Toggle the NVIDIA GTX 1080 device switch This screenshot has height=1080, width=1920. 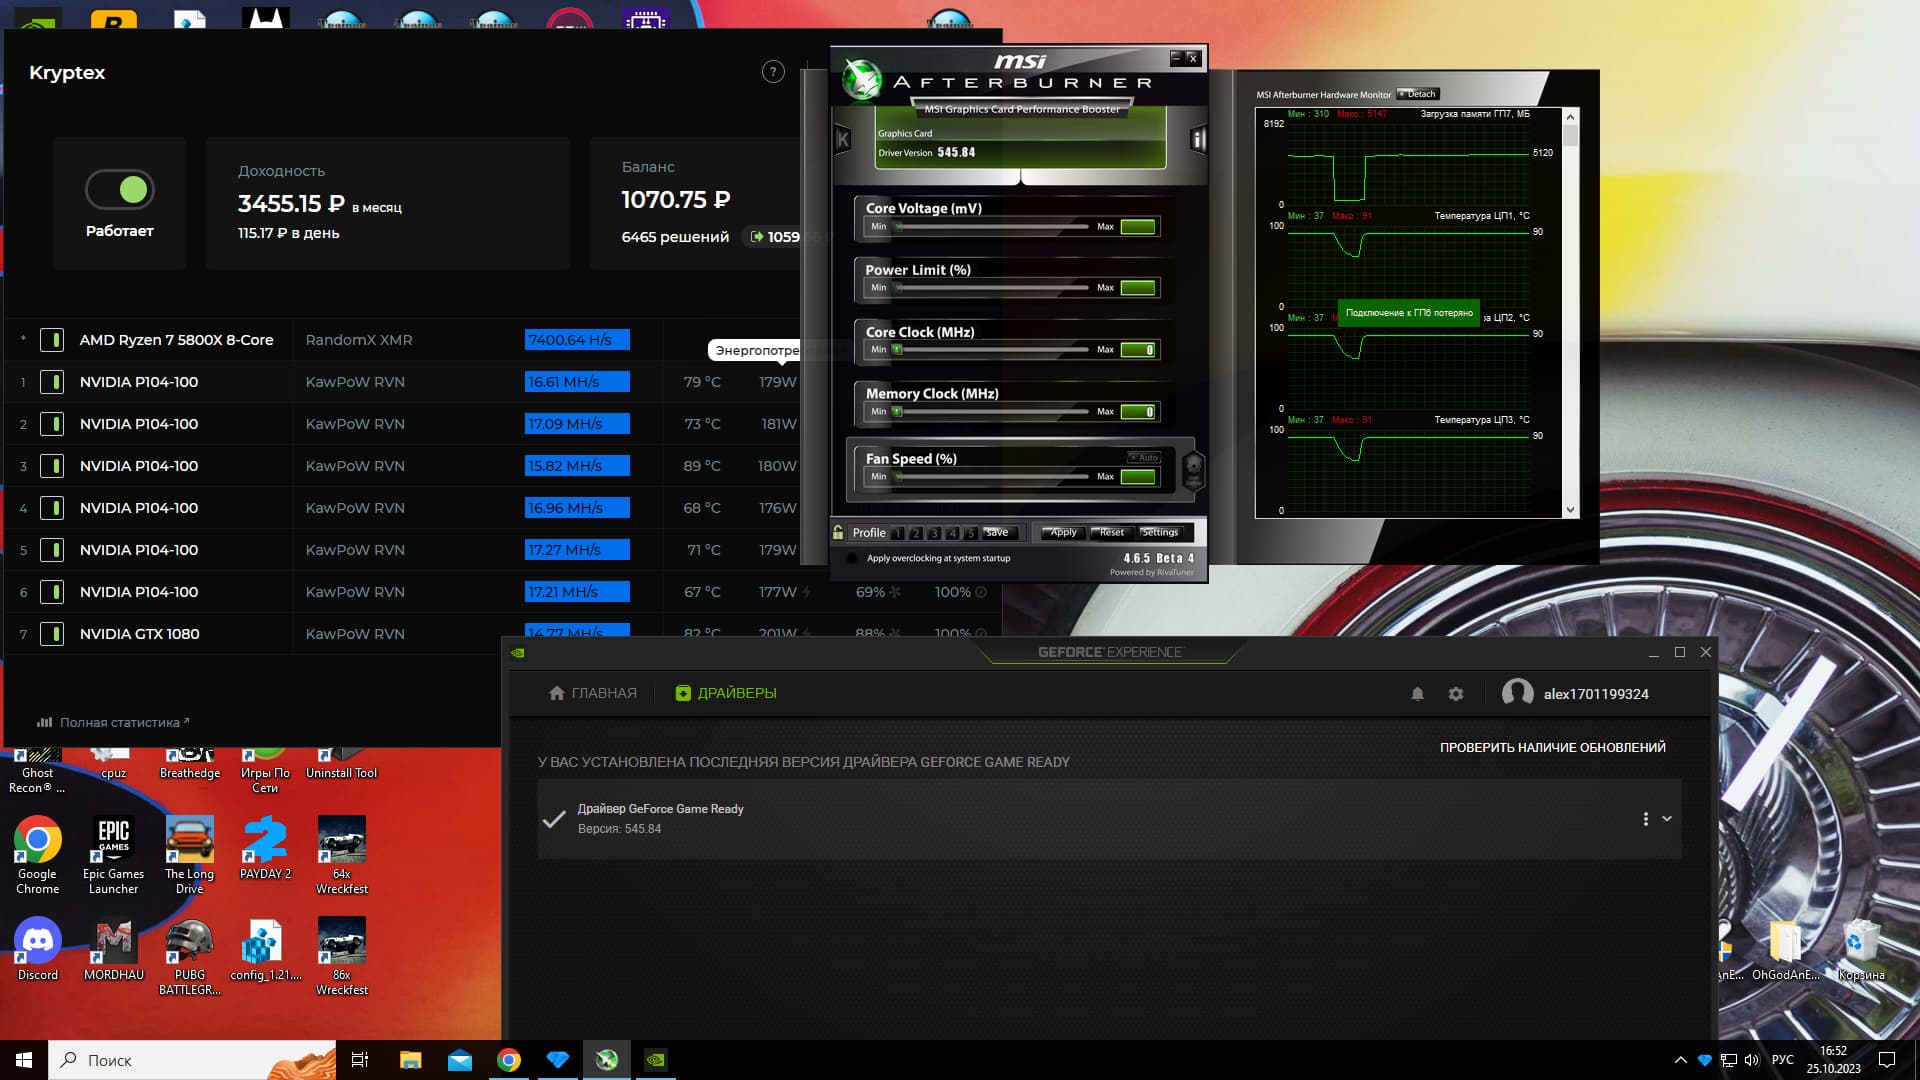52,634
